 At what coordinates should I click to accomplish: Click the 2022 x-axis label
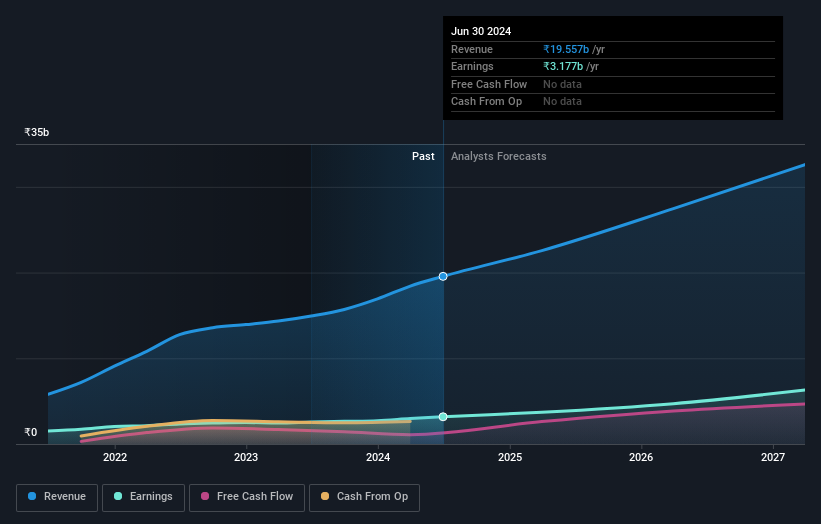pyautogui.click(x=115, y=458)
